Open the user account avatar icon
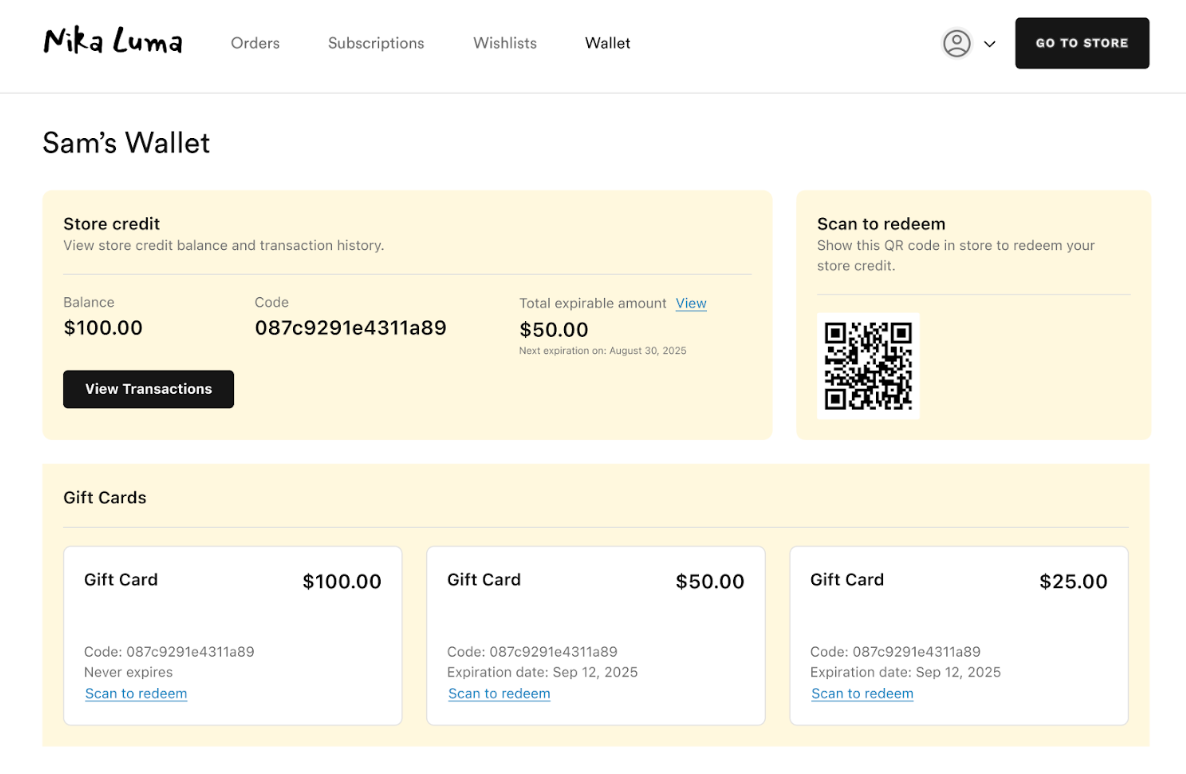 pos(957,43)
